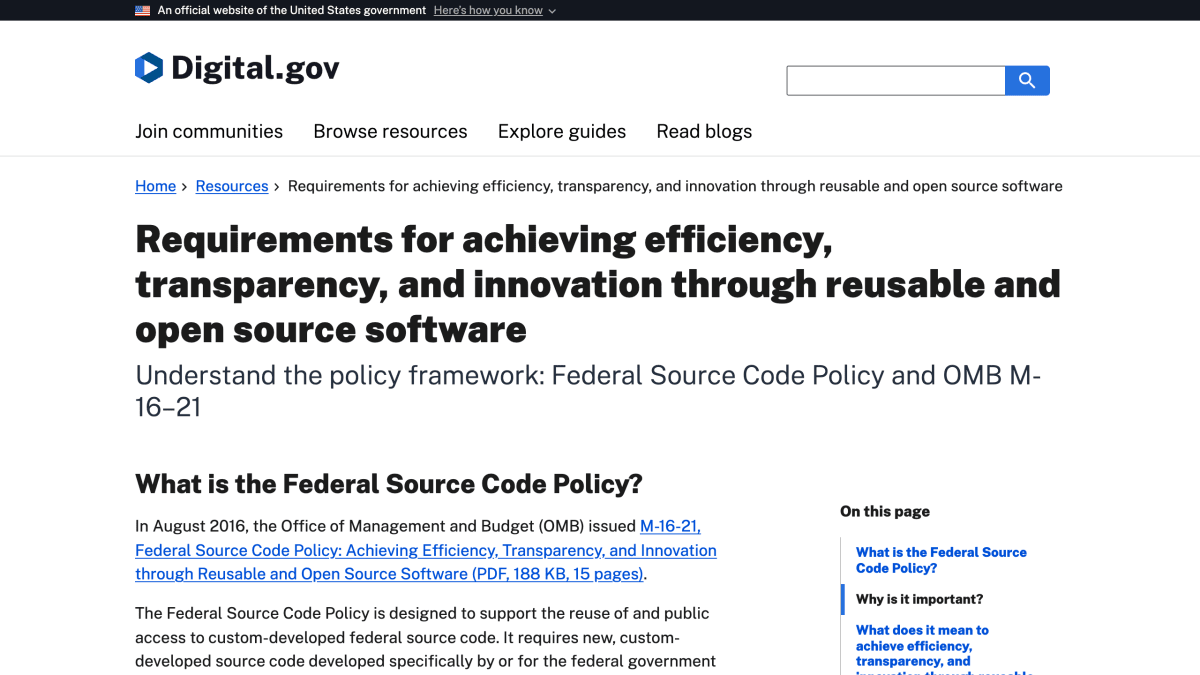Click the chevron next to "Here's how you know"

(x=552, y=11)
